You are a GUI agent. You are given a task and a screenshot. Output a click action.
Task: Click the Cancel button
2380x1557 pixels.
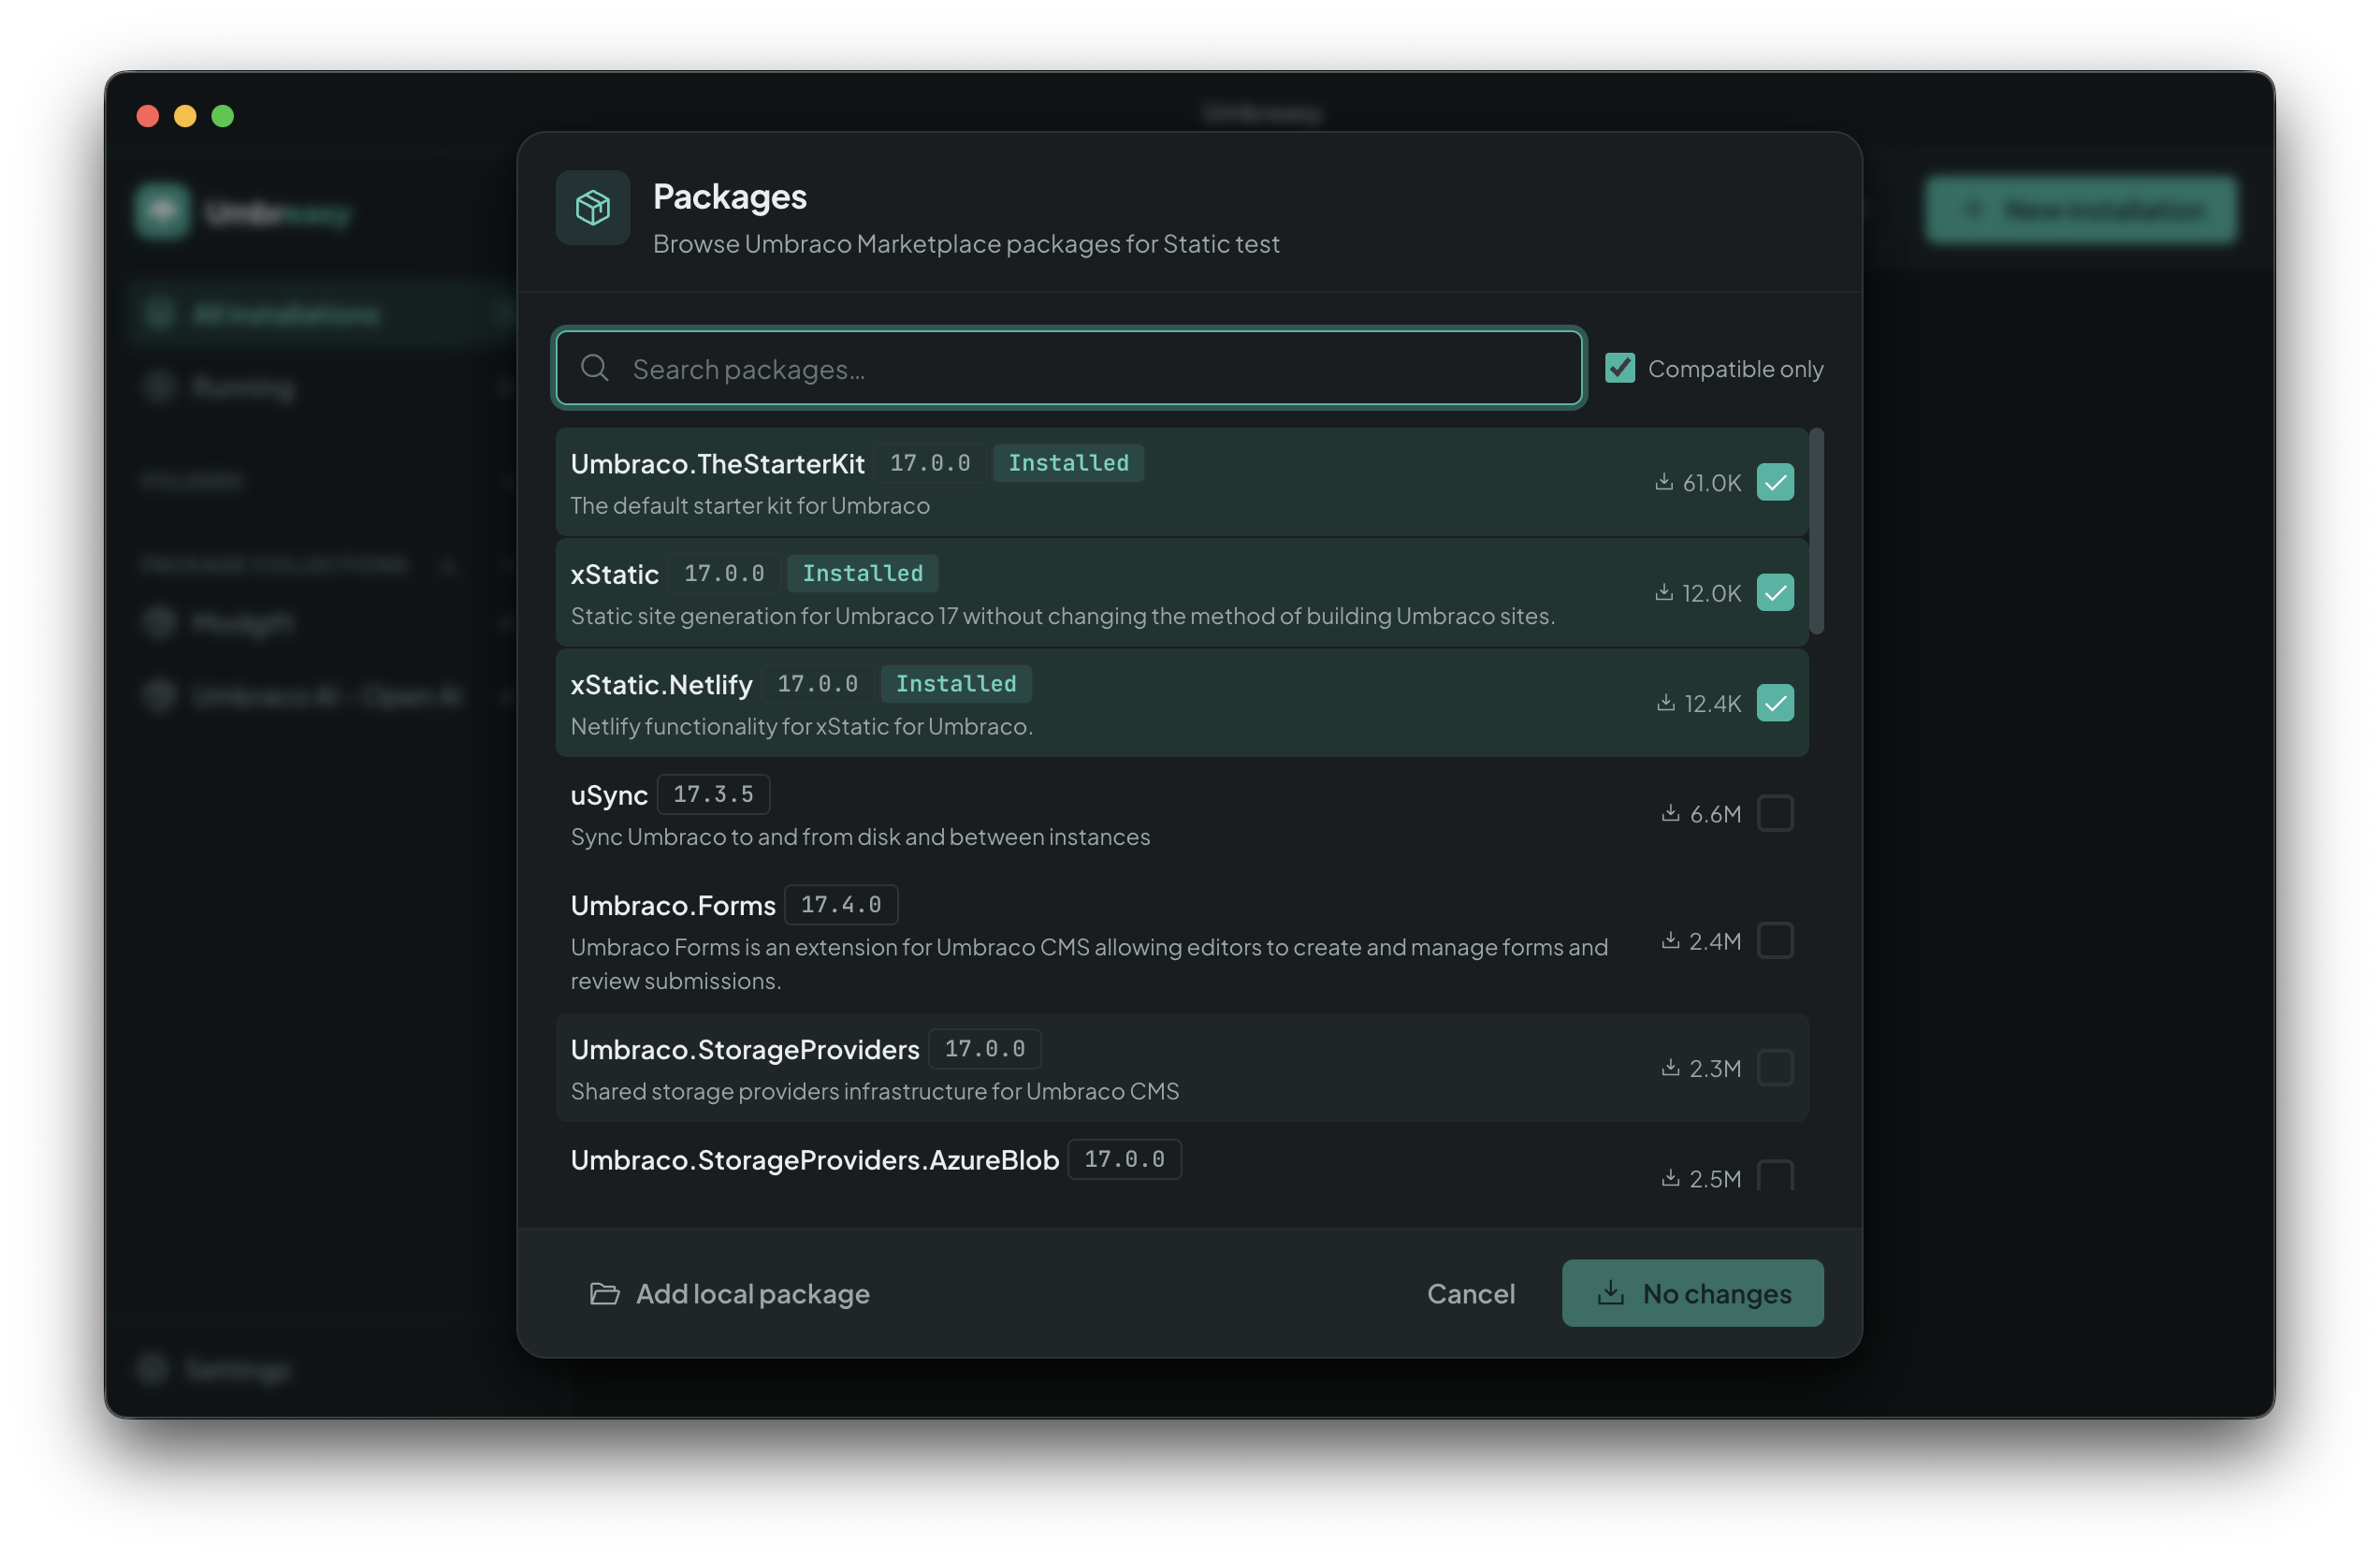click(x=1471, y=1293)
